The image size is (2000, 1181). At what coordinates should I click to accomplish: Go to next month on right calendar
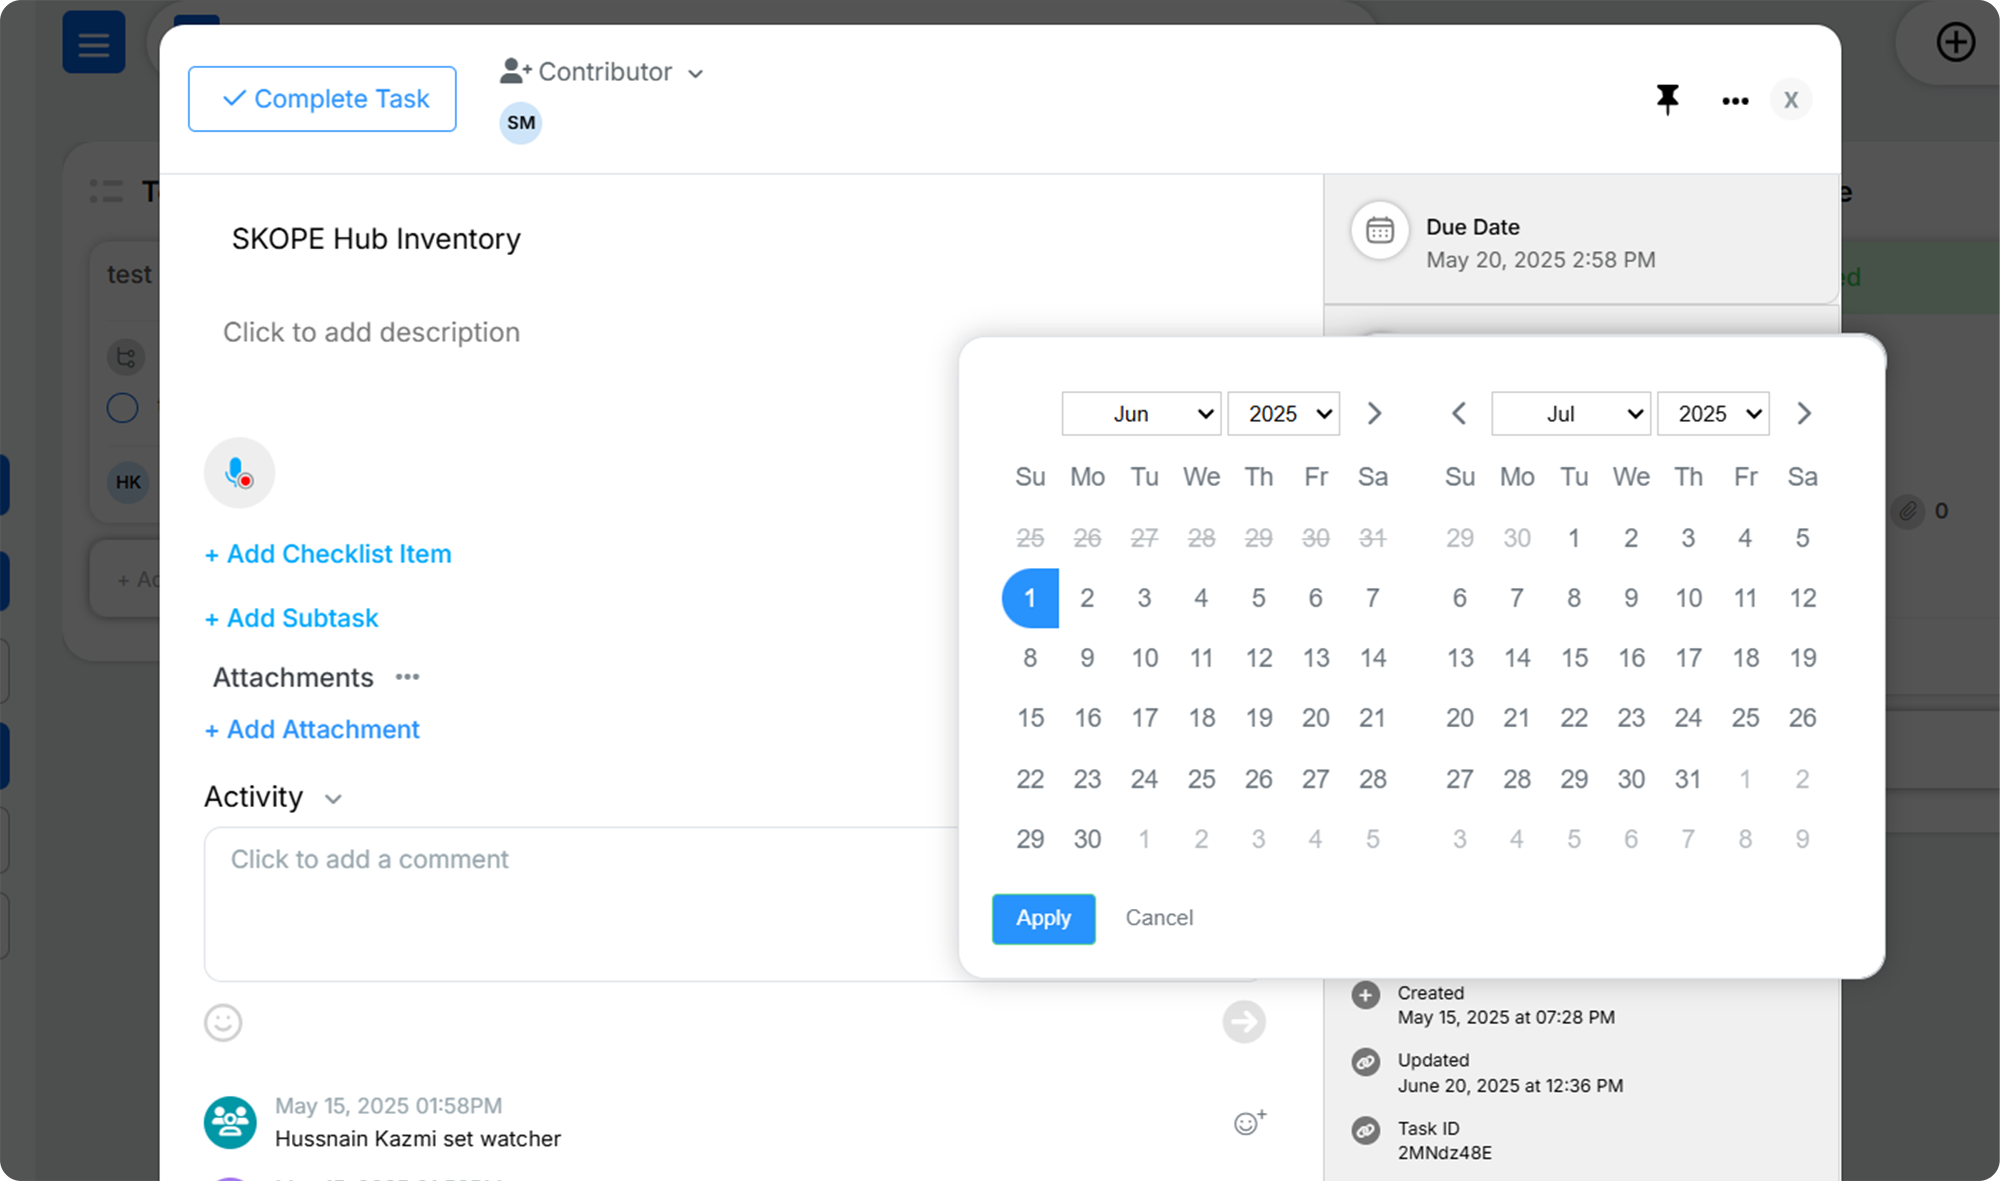click(x=1803, y=414)
